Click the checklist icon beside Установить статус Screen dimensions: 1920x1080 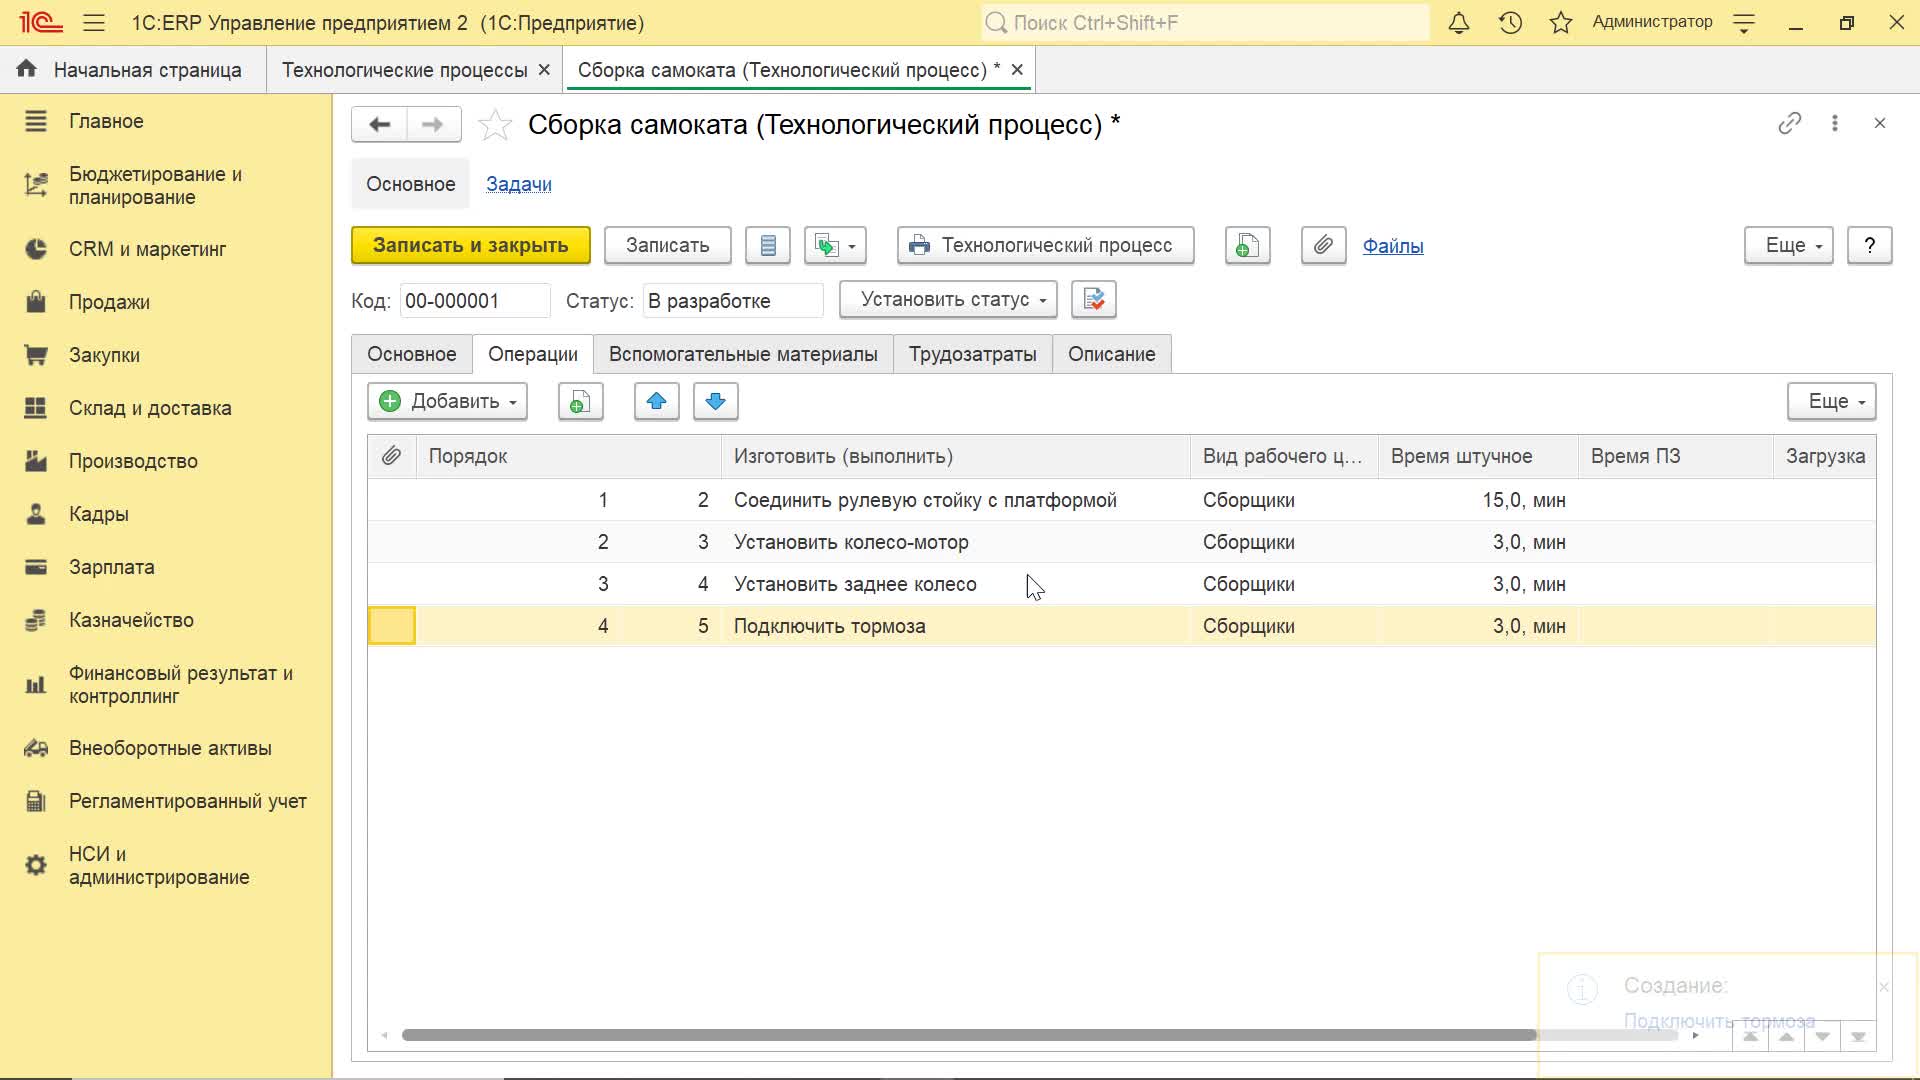tap(1094, 300)
